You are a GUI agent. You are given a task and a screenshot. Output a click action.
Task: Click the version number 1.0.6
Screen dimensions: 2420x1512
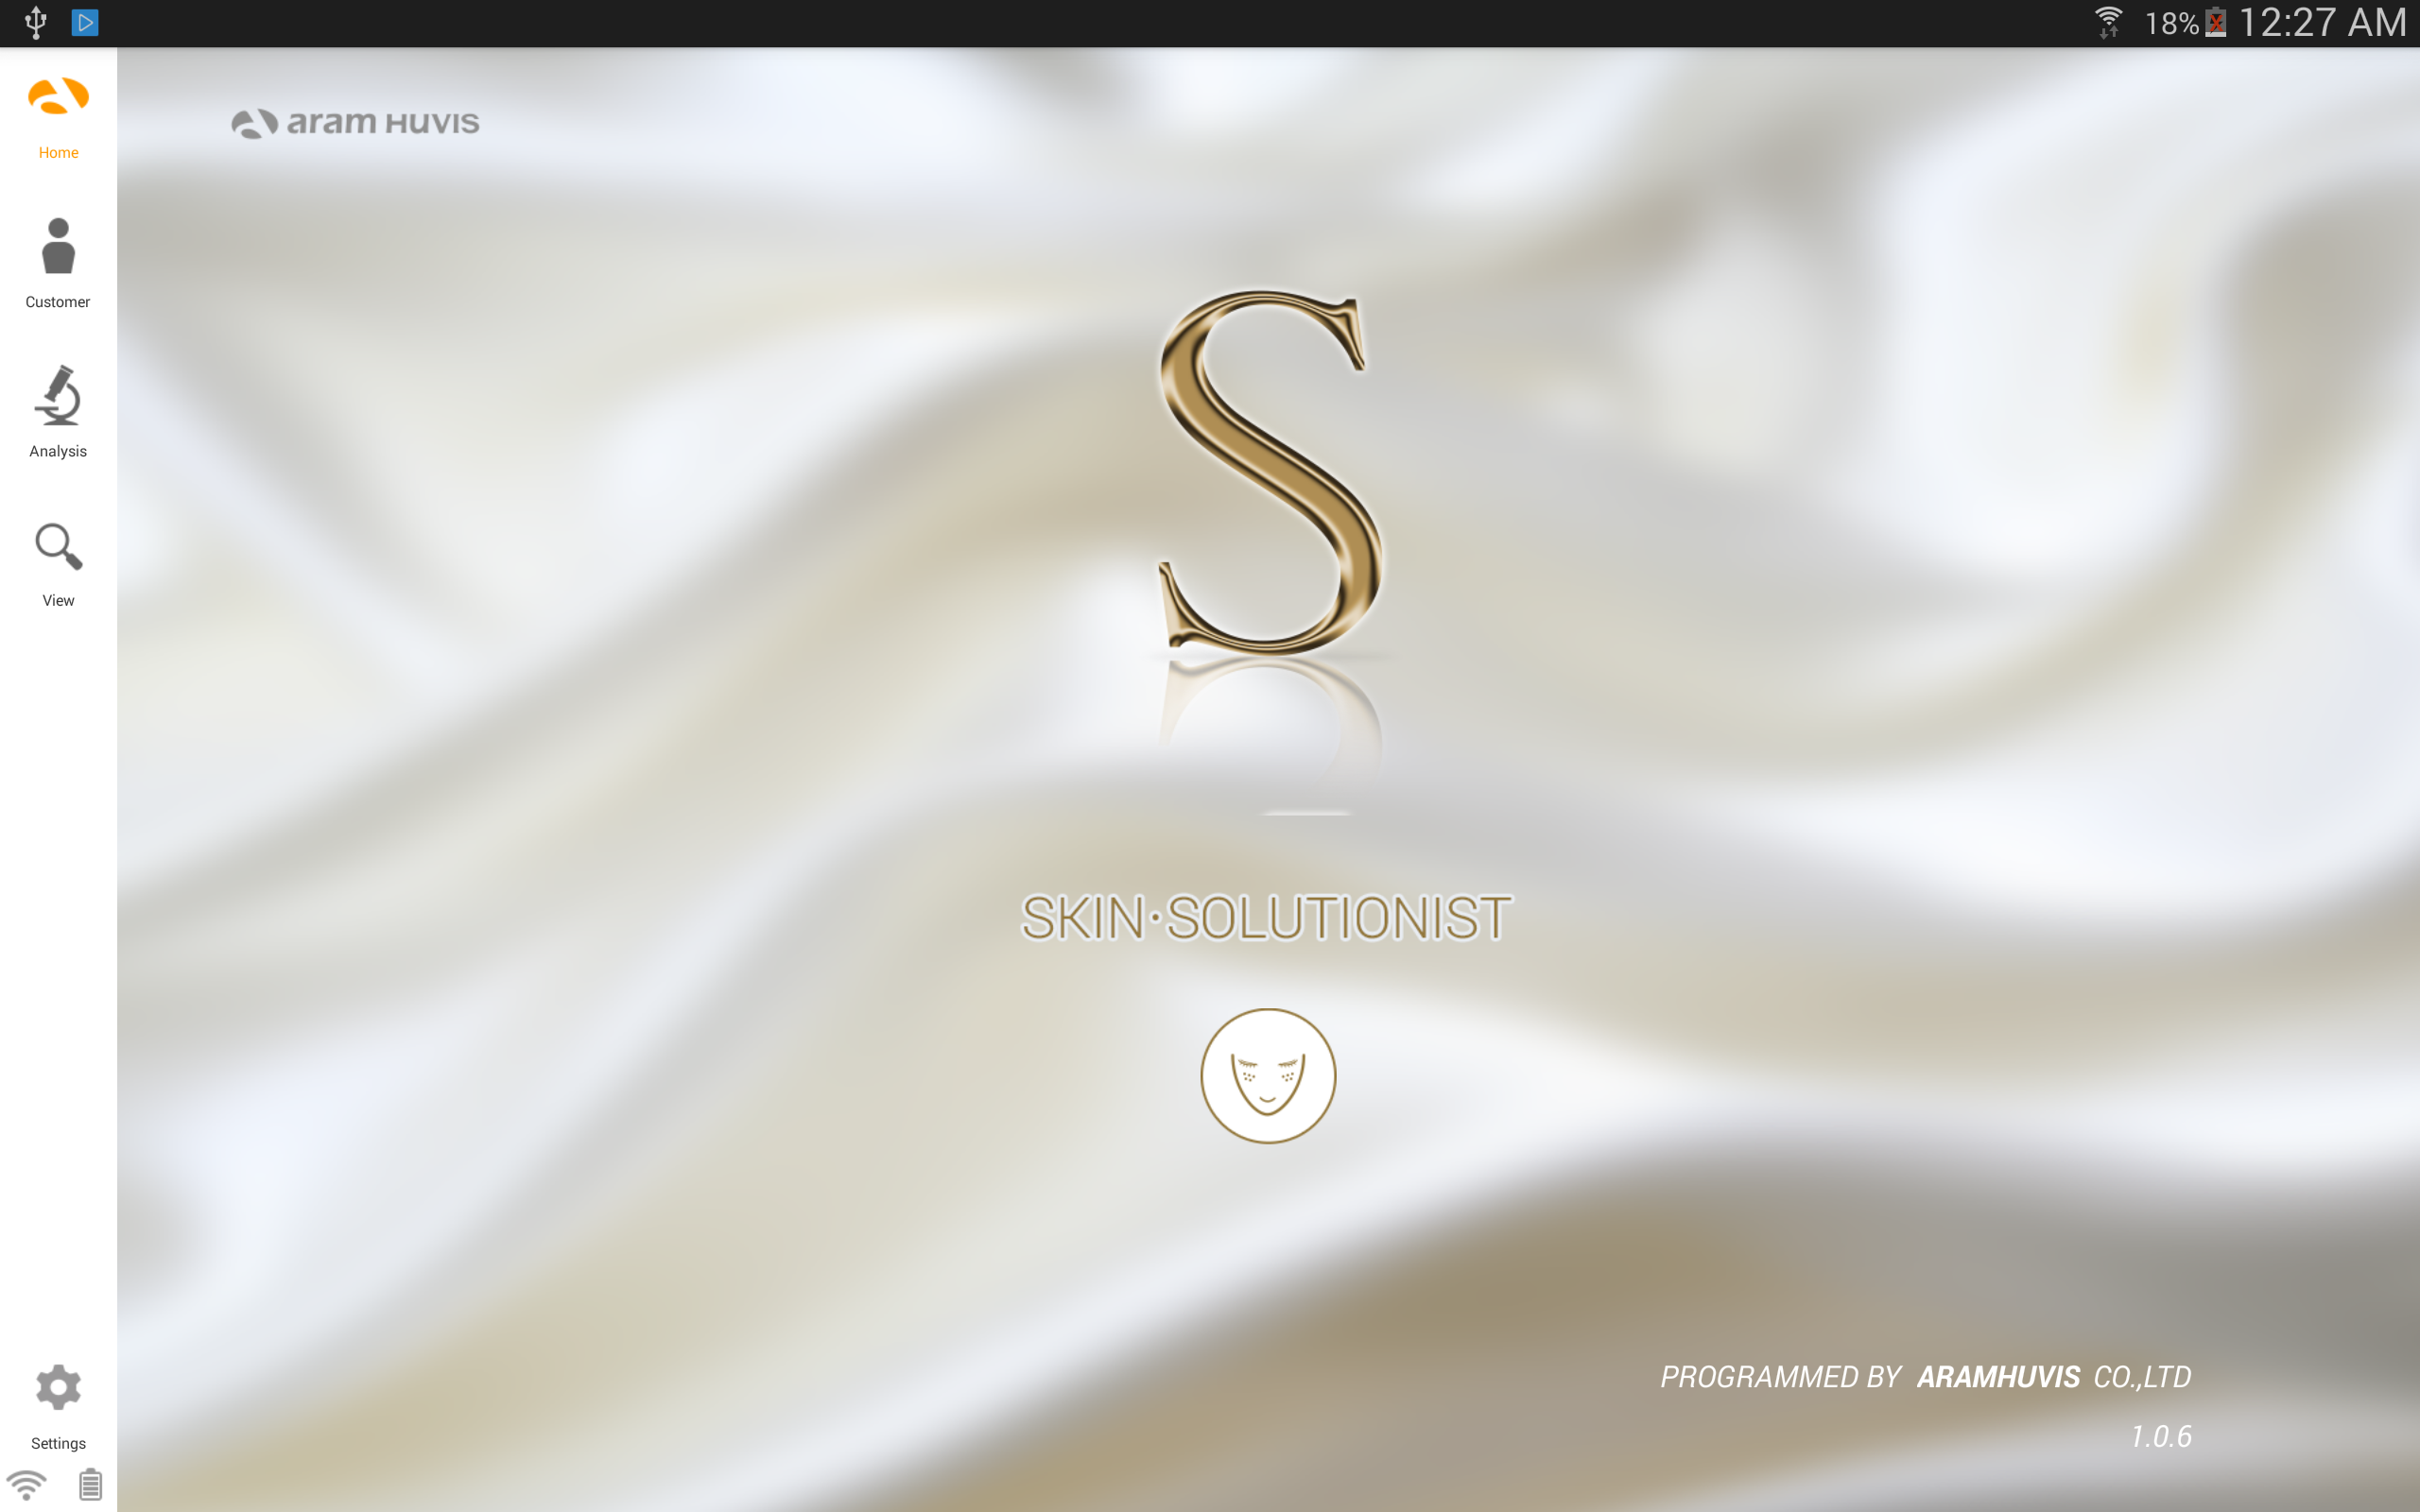tap(2160, 1437)
